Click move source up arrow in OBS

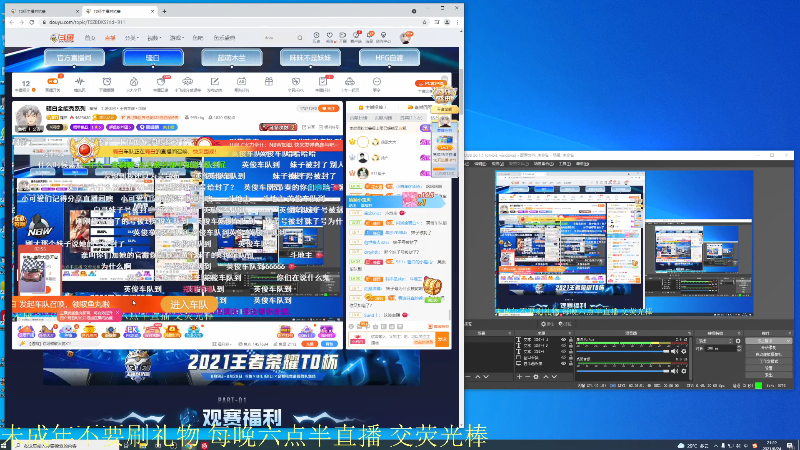[546, 377]
